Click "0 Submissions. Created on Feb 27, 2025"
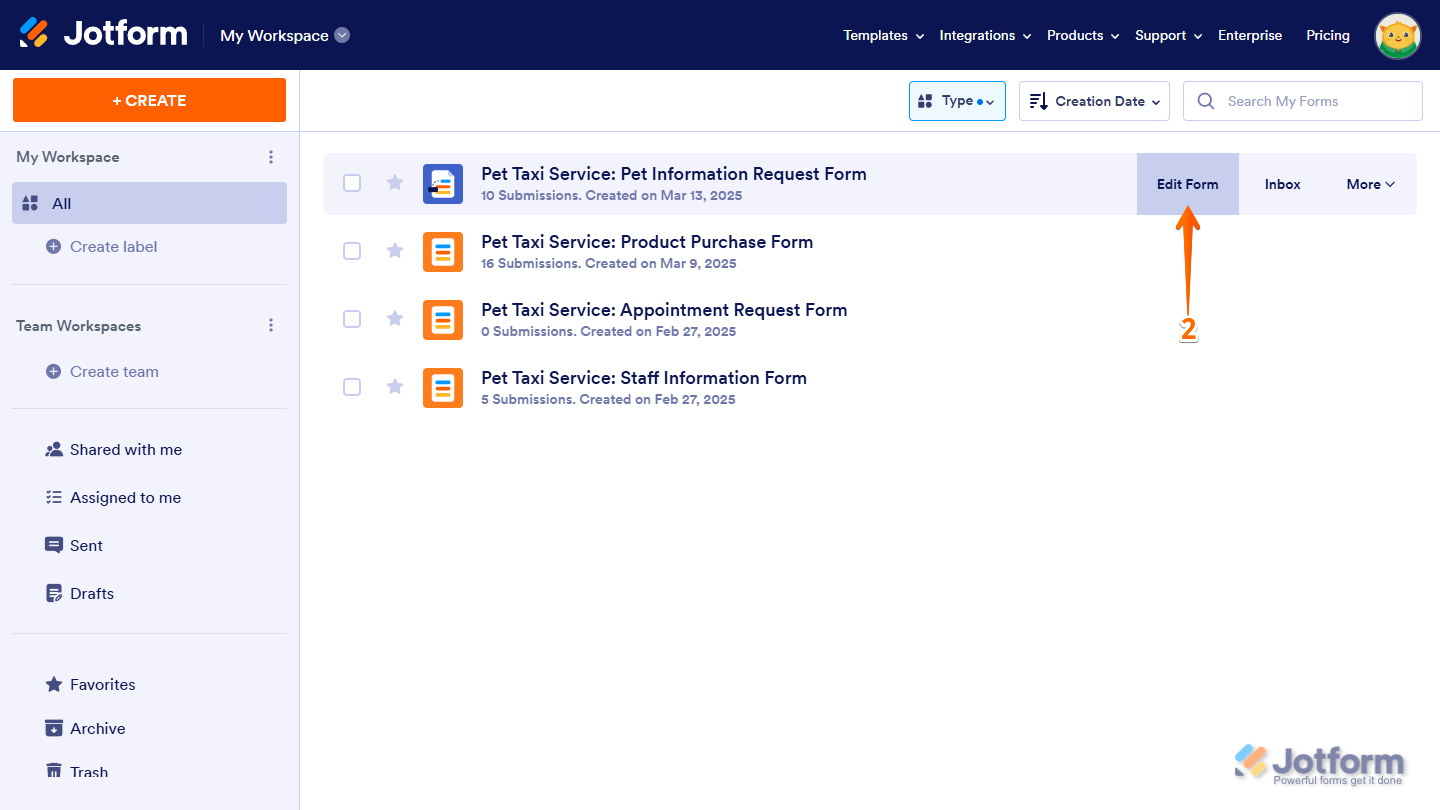Viewport: 1440px width, 810px height. pos(609,332)
